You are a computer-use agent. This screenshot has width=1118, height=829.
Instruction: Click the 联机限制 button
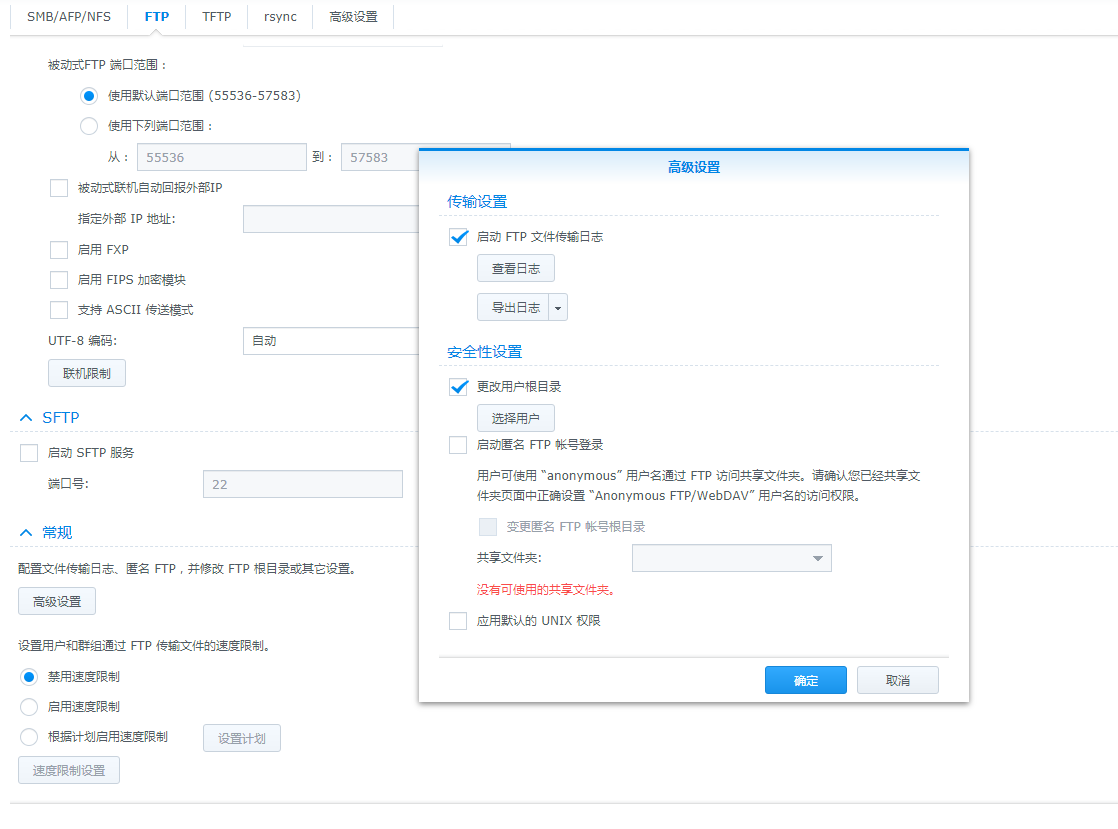tap(87, 374)
